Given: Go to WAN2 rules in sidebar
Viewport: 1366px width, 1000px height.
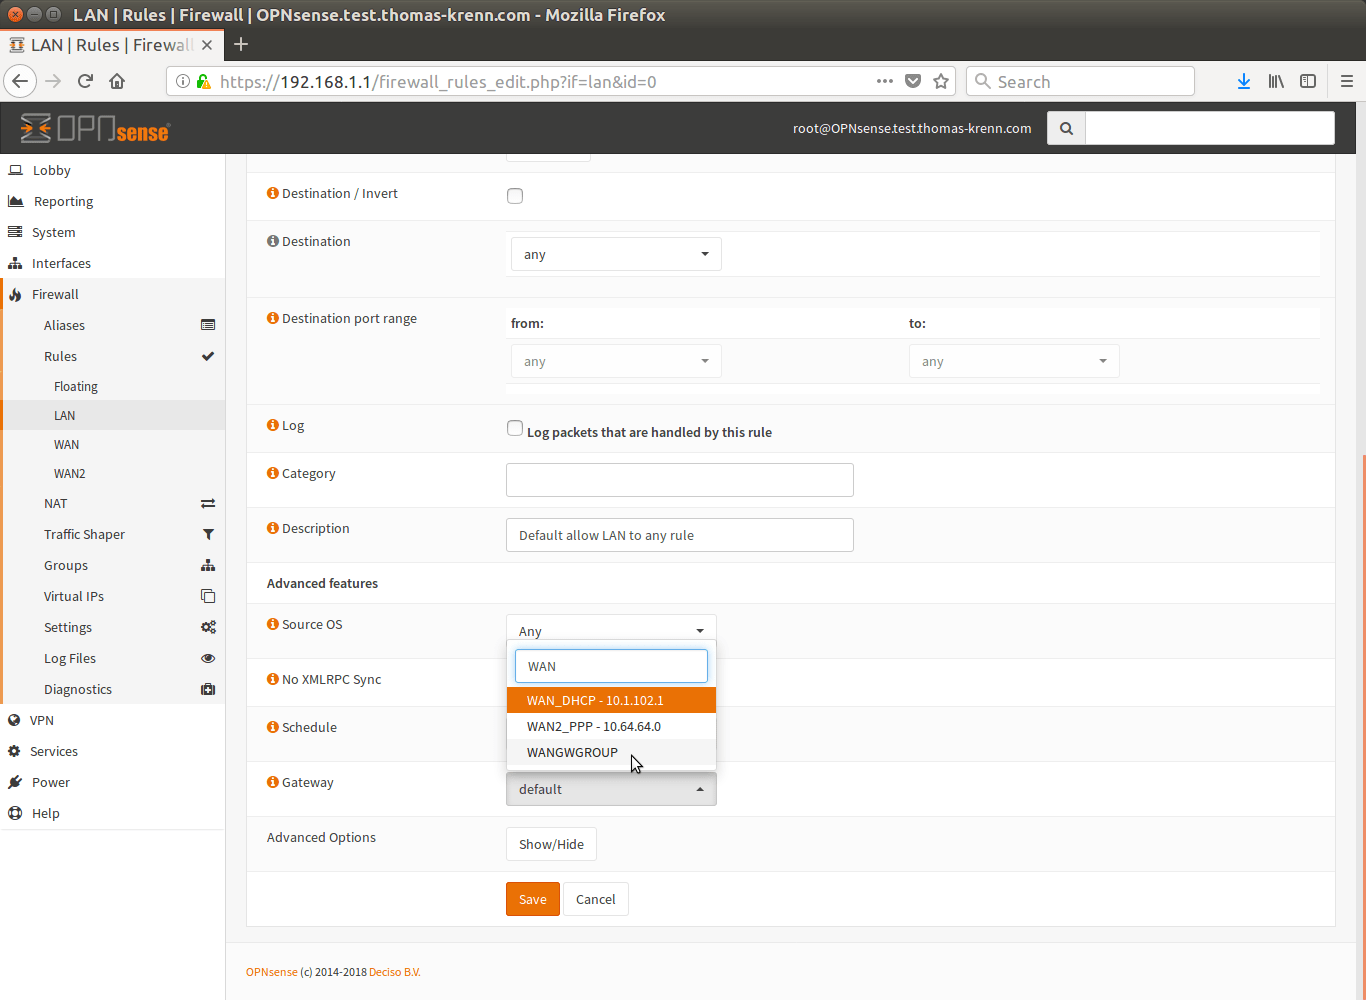Looking at the screenshot, I should (x=70, y=474).
